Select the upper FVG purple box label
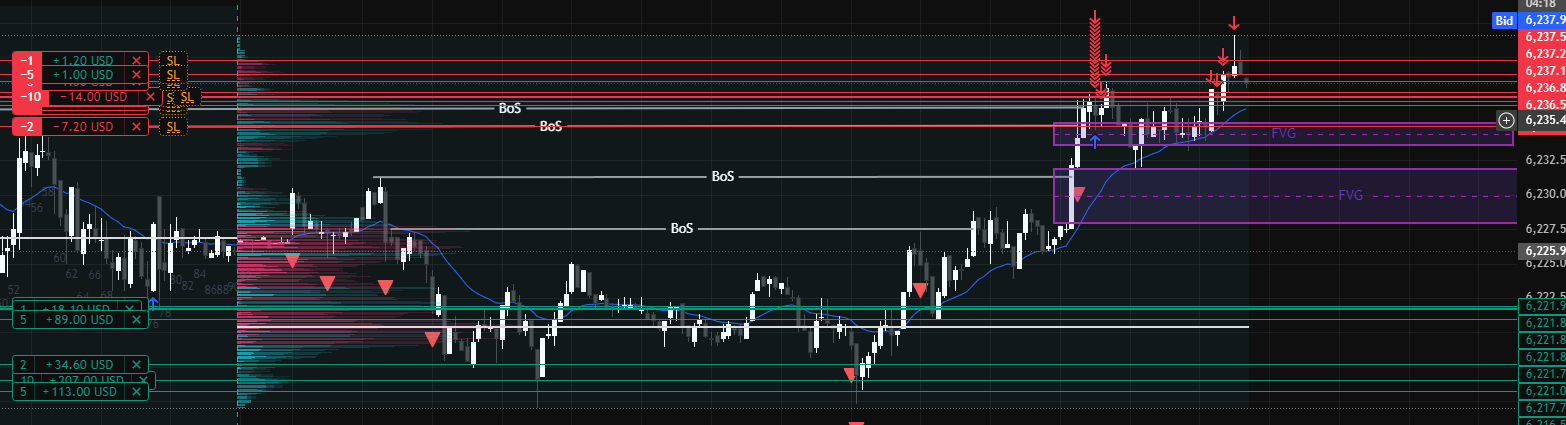The image size is (1566, 425). point(1284,133)
